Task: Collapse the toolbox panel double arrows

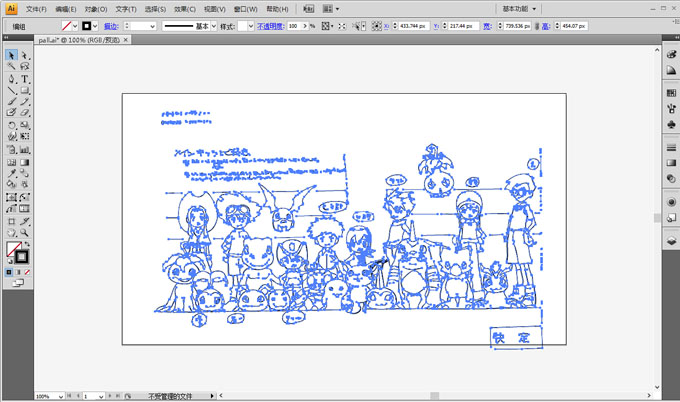Action: click(x=6, y=38)
